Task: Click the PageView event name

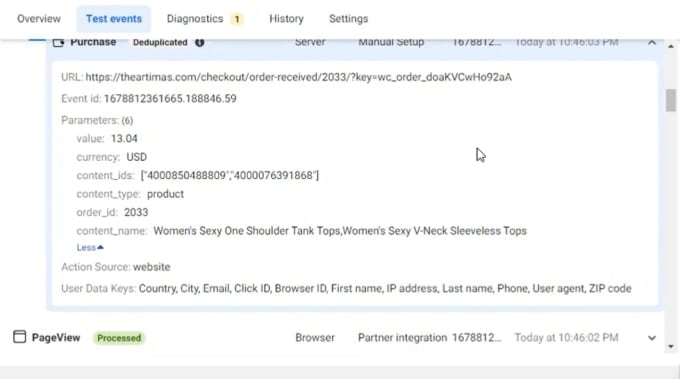Action: point(56,337)
